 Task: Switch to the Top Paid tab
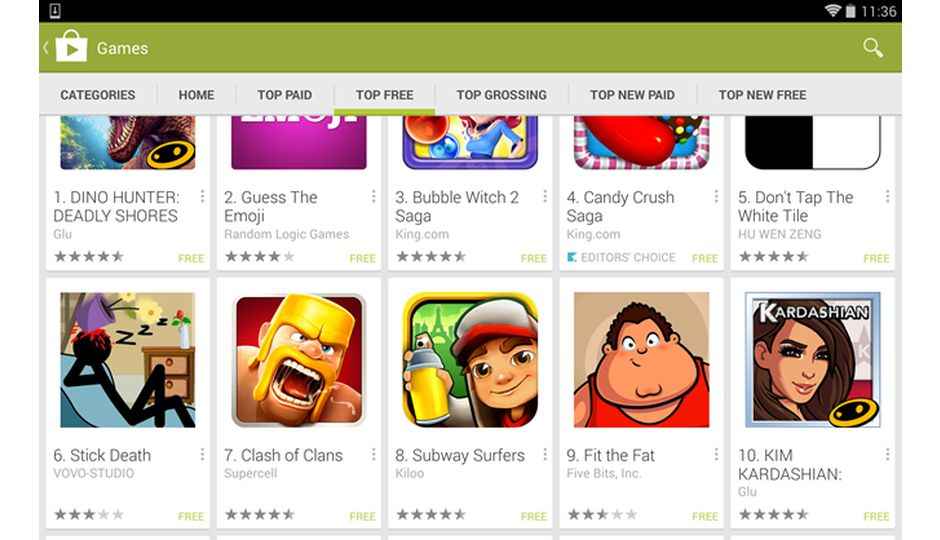point(285,95)
